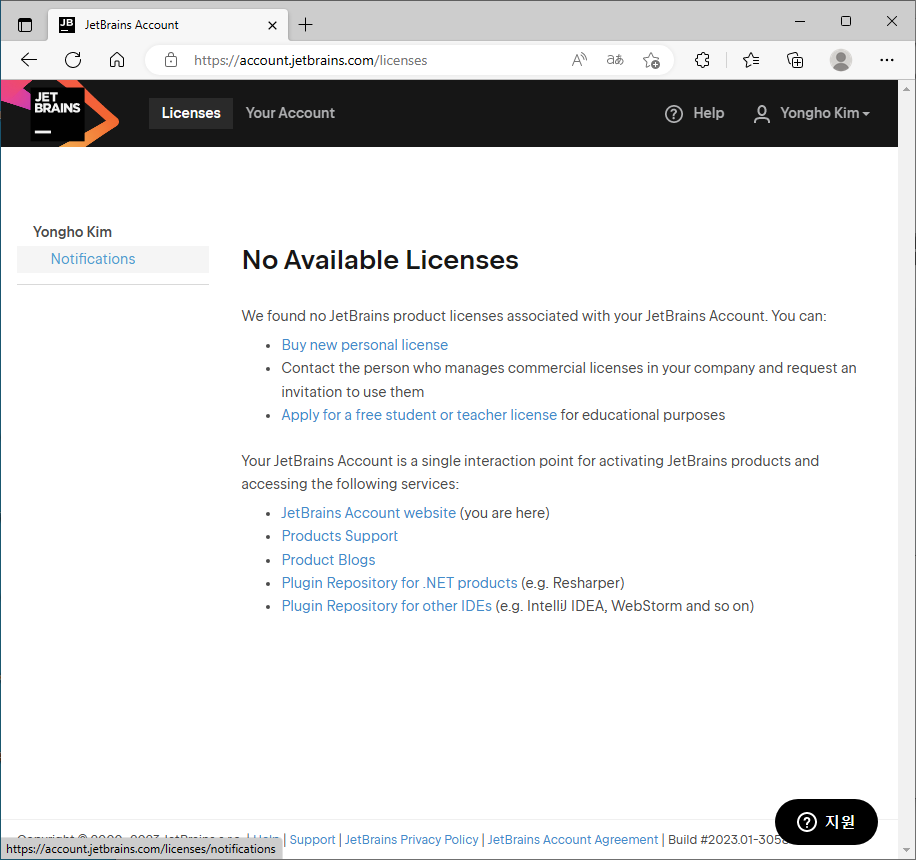The height and width of the screenshot is (860, 916).
Task: Click the Support footer link
Action: (313, 840)
